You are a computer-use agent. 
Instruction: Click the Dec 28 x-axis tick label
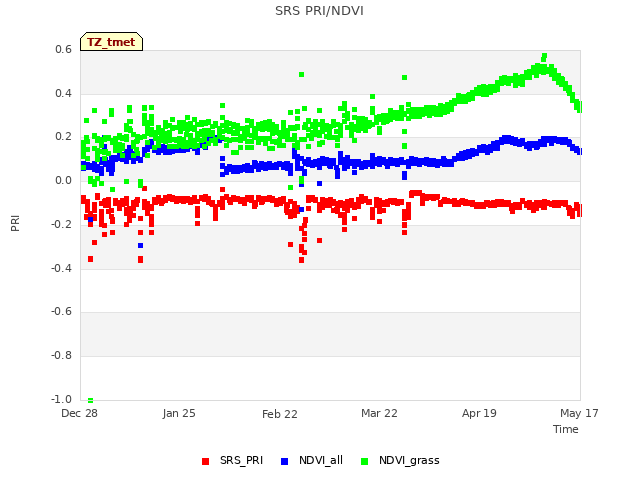click(x=80, y=413)
